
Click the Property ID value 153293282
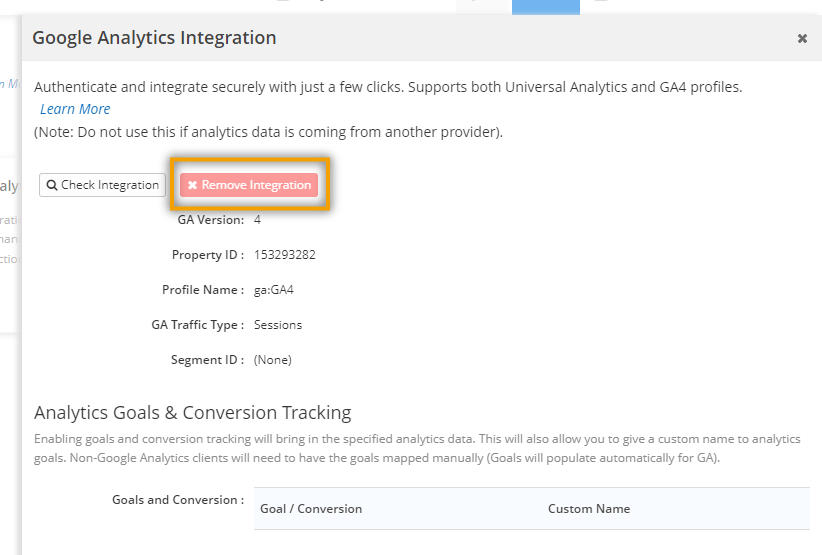click(285, 255)
